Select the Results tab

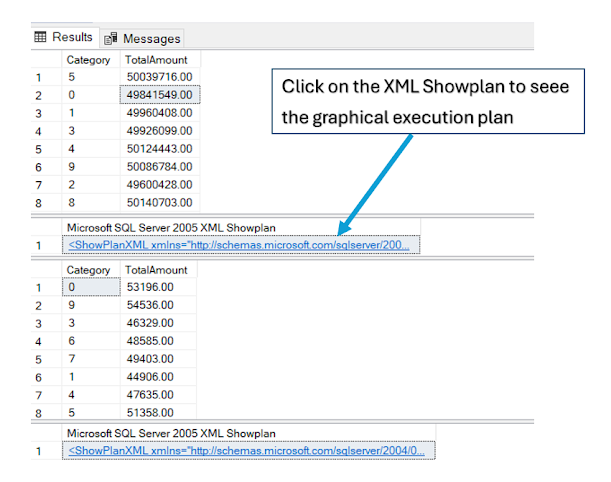click(72, 37)
